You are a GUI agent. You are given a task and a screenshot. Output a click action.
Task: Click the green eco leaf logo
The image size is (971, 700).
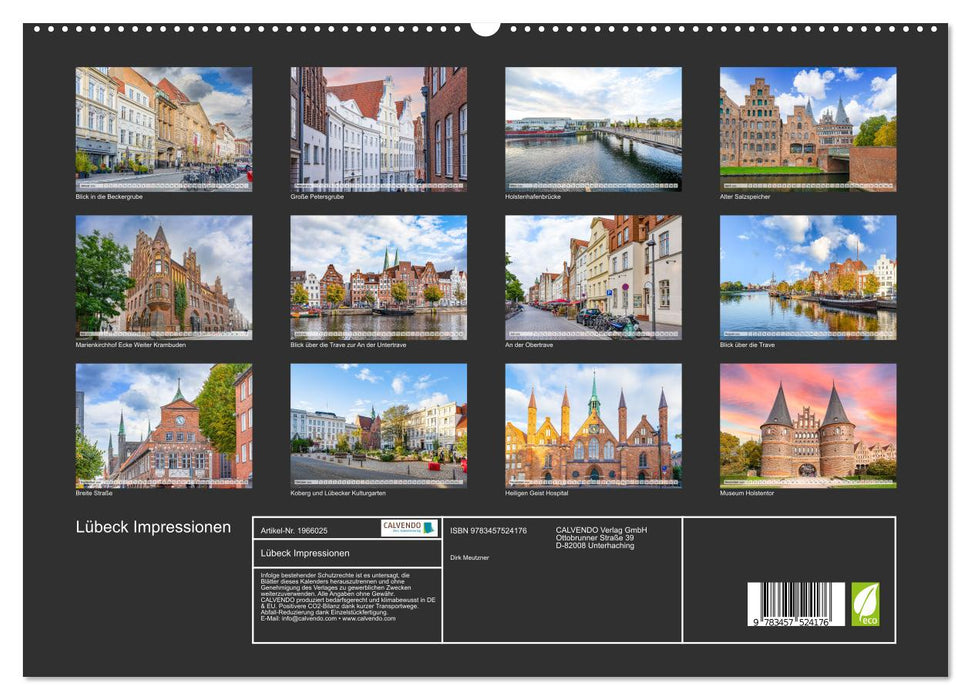click(x=865, y=604)
